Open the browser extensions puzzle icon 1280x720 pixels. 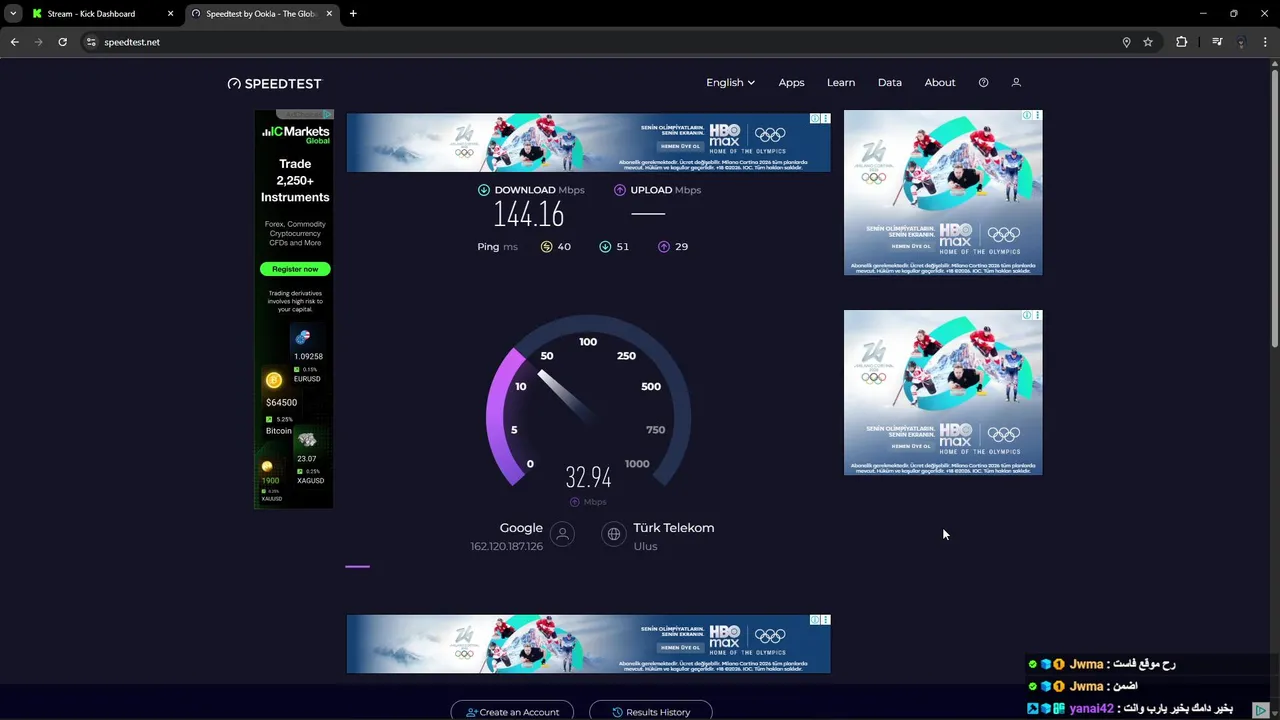(1182, 42)
